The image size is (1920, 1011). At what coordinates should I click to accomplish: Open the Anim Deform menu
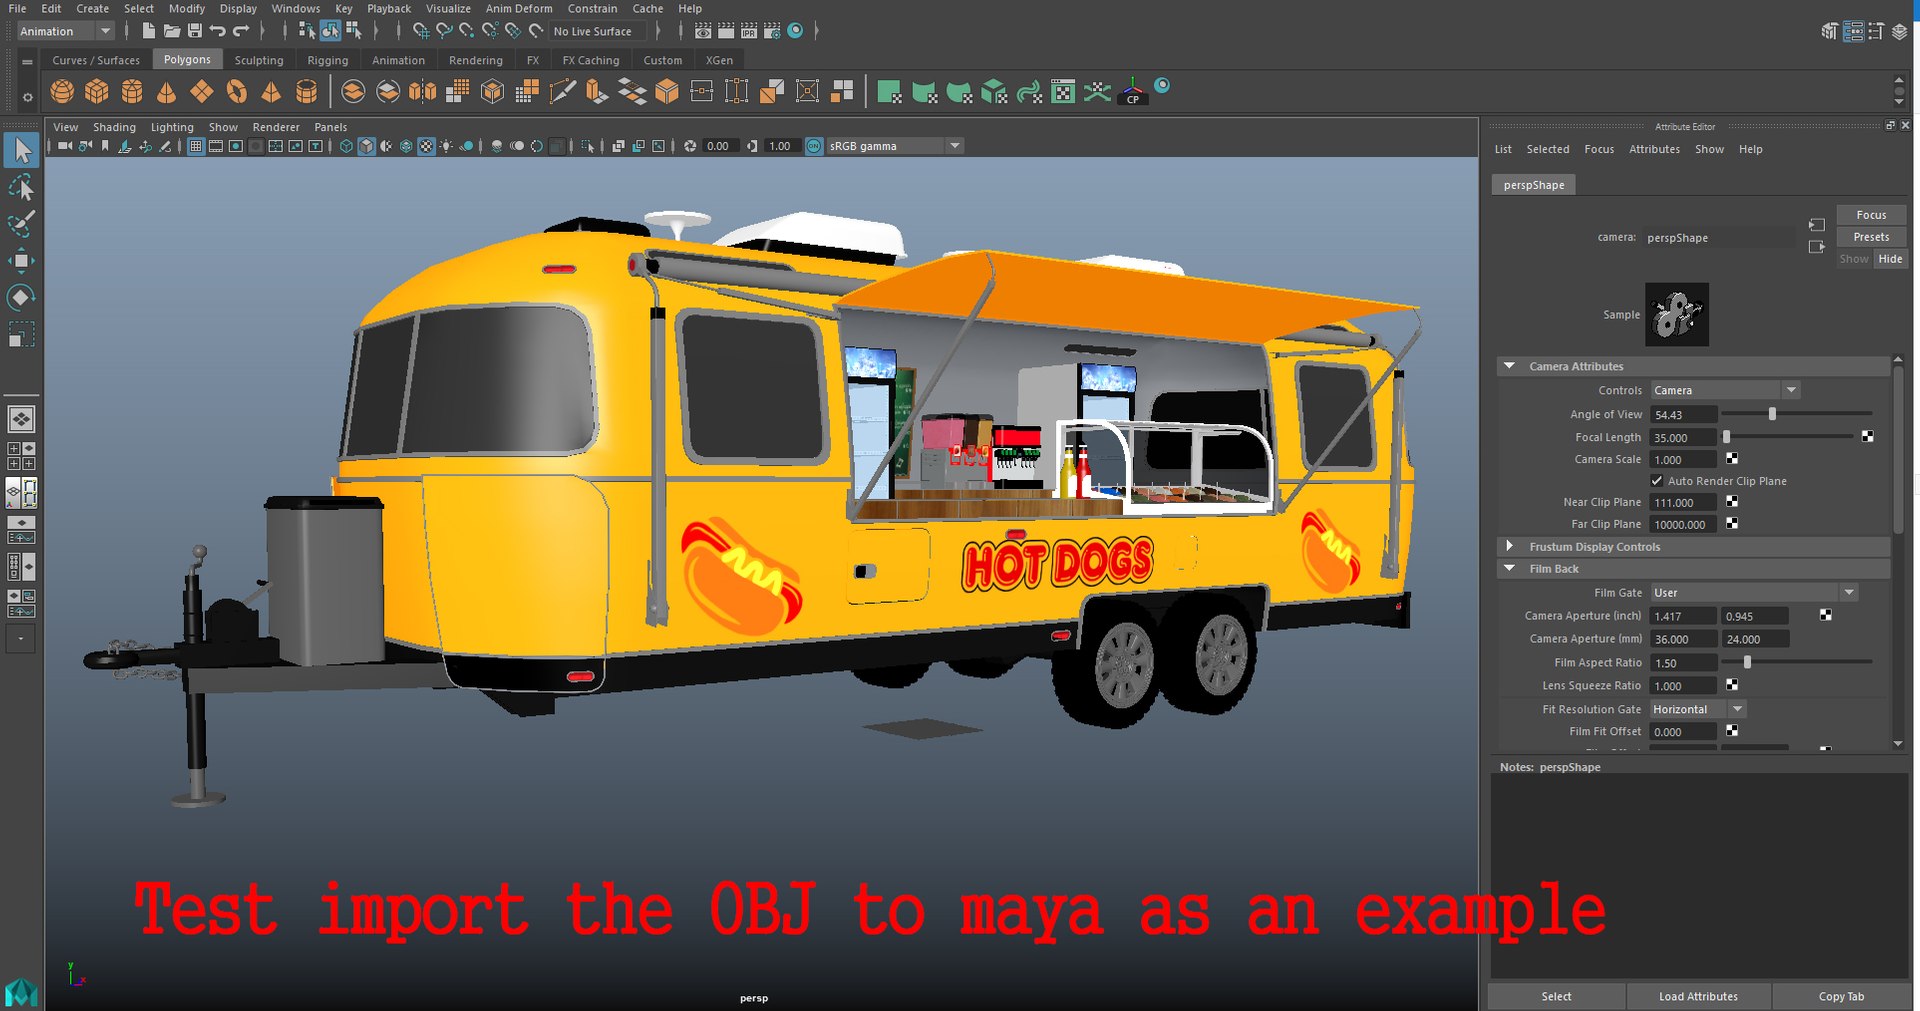[x=519, y=8]
